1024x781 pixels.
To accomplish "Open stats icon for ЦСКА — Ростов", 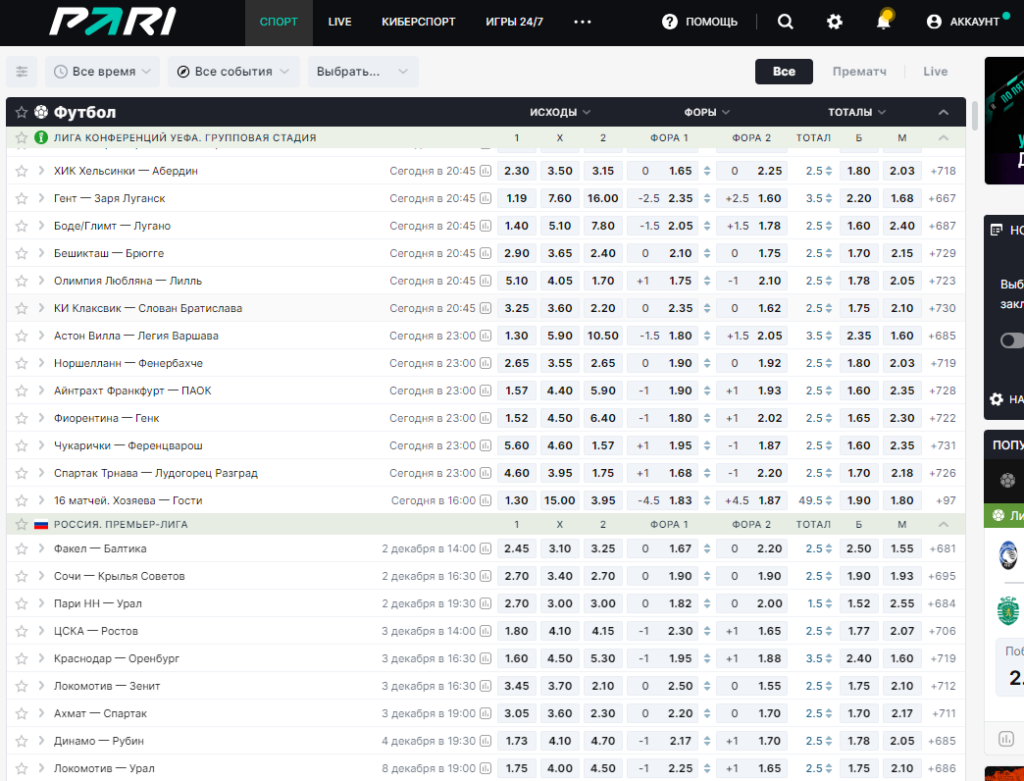I will [485, 631].
